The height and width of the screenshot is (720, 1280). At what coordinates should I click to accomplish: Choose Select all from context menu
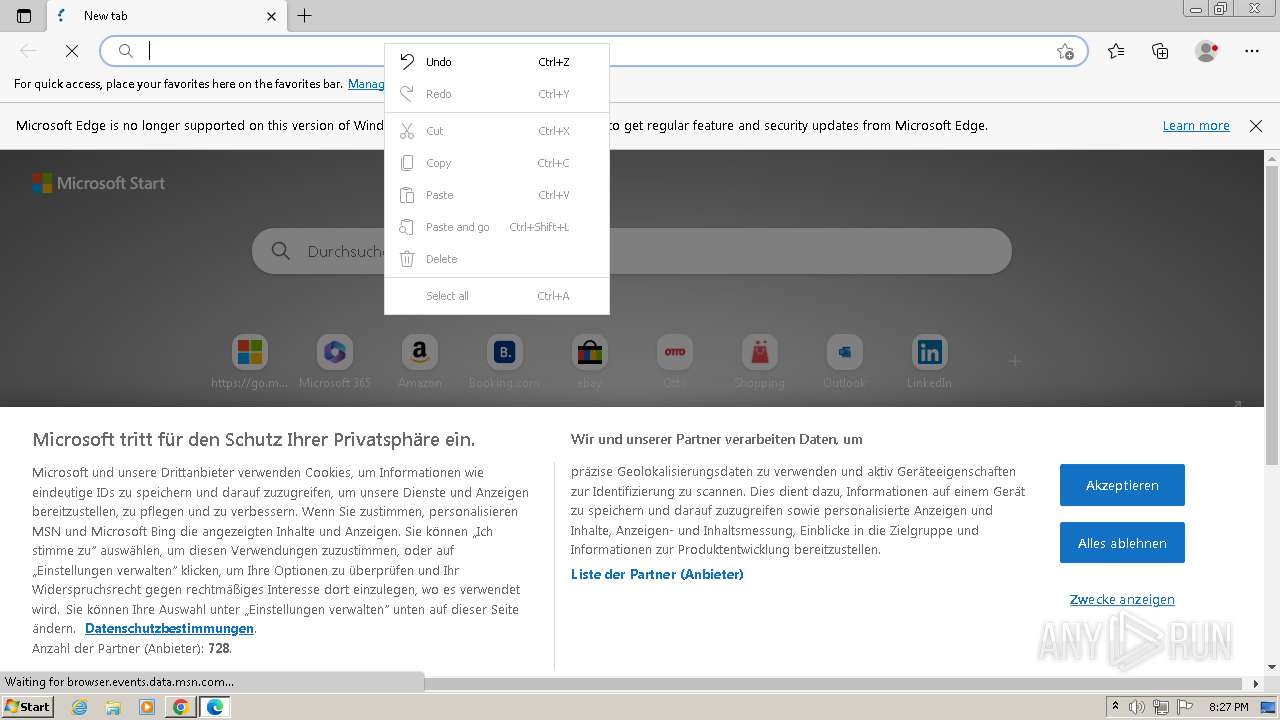(x=497, y=296)
